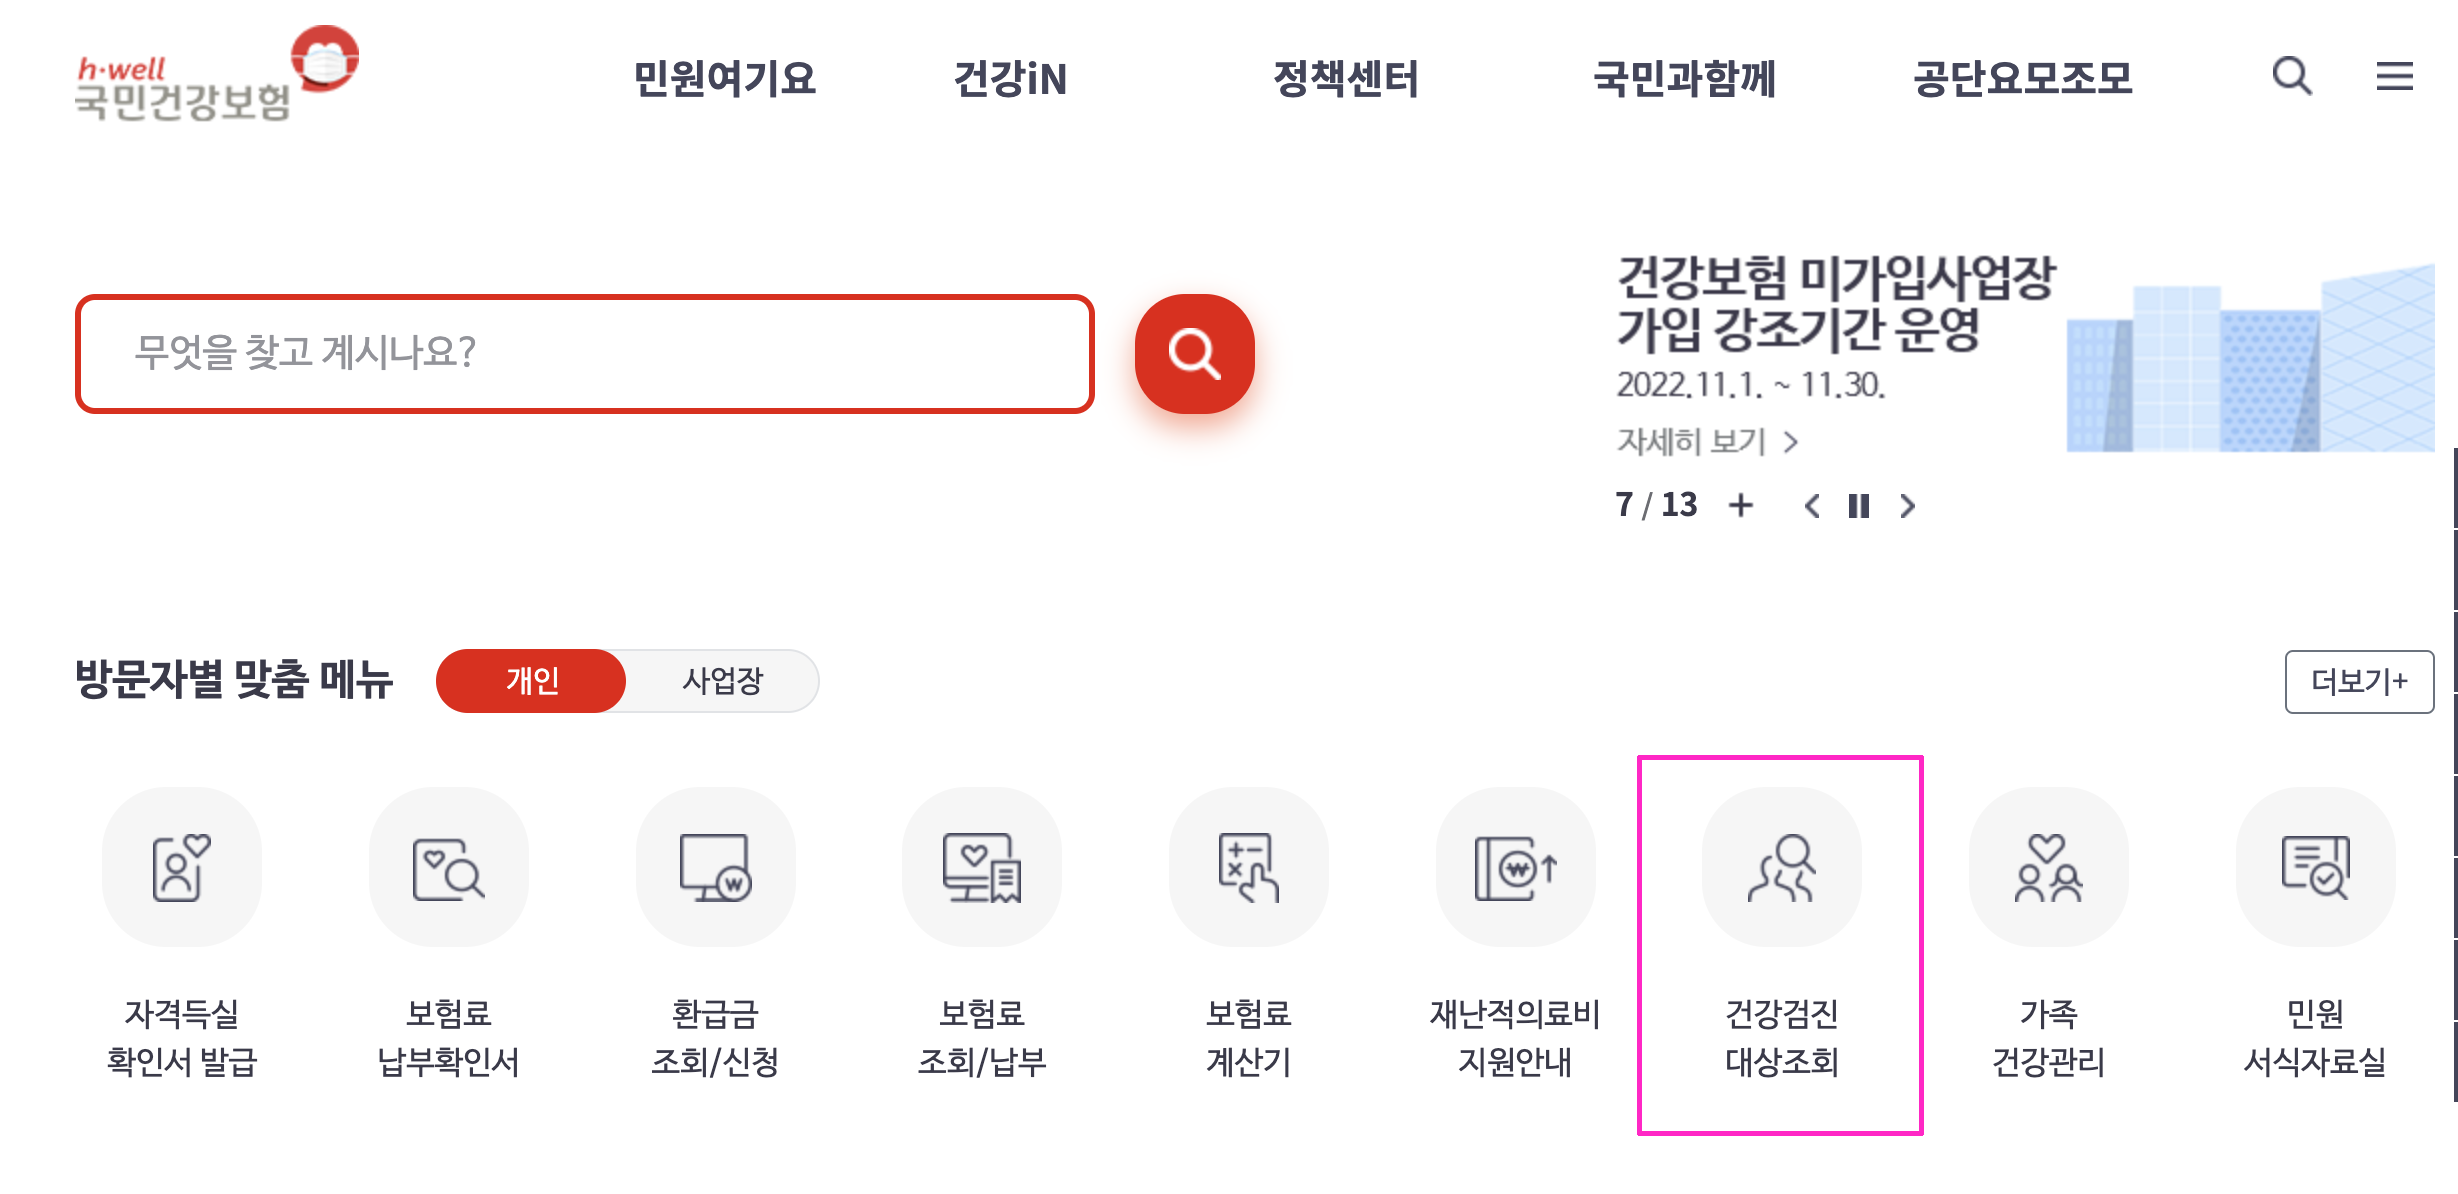Select the 자격득실 확인서 발급 service icon
Image resolution: width=2458 pixels, height=1194 pixels.
tap(182, 868)
